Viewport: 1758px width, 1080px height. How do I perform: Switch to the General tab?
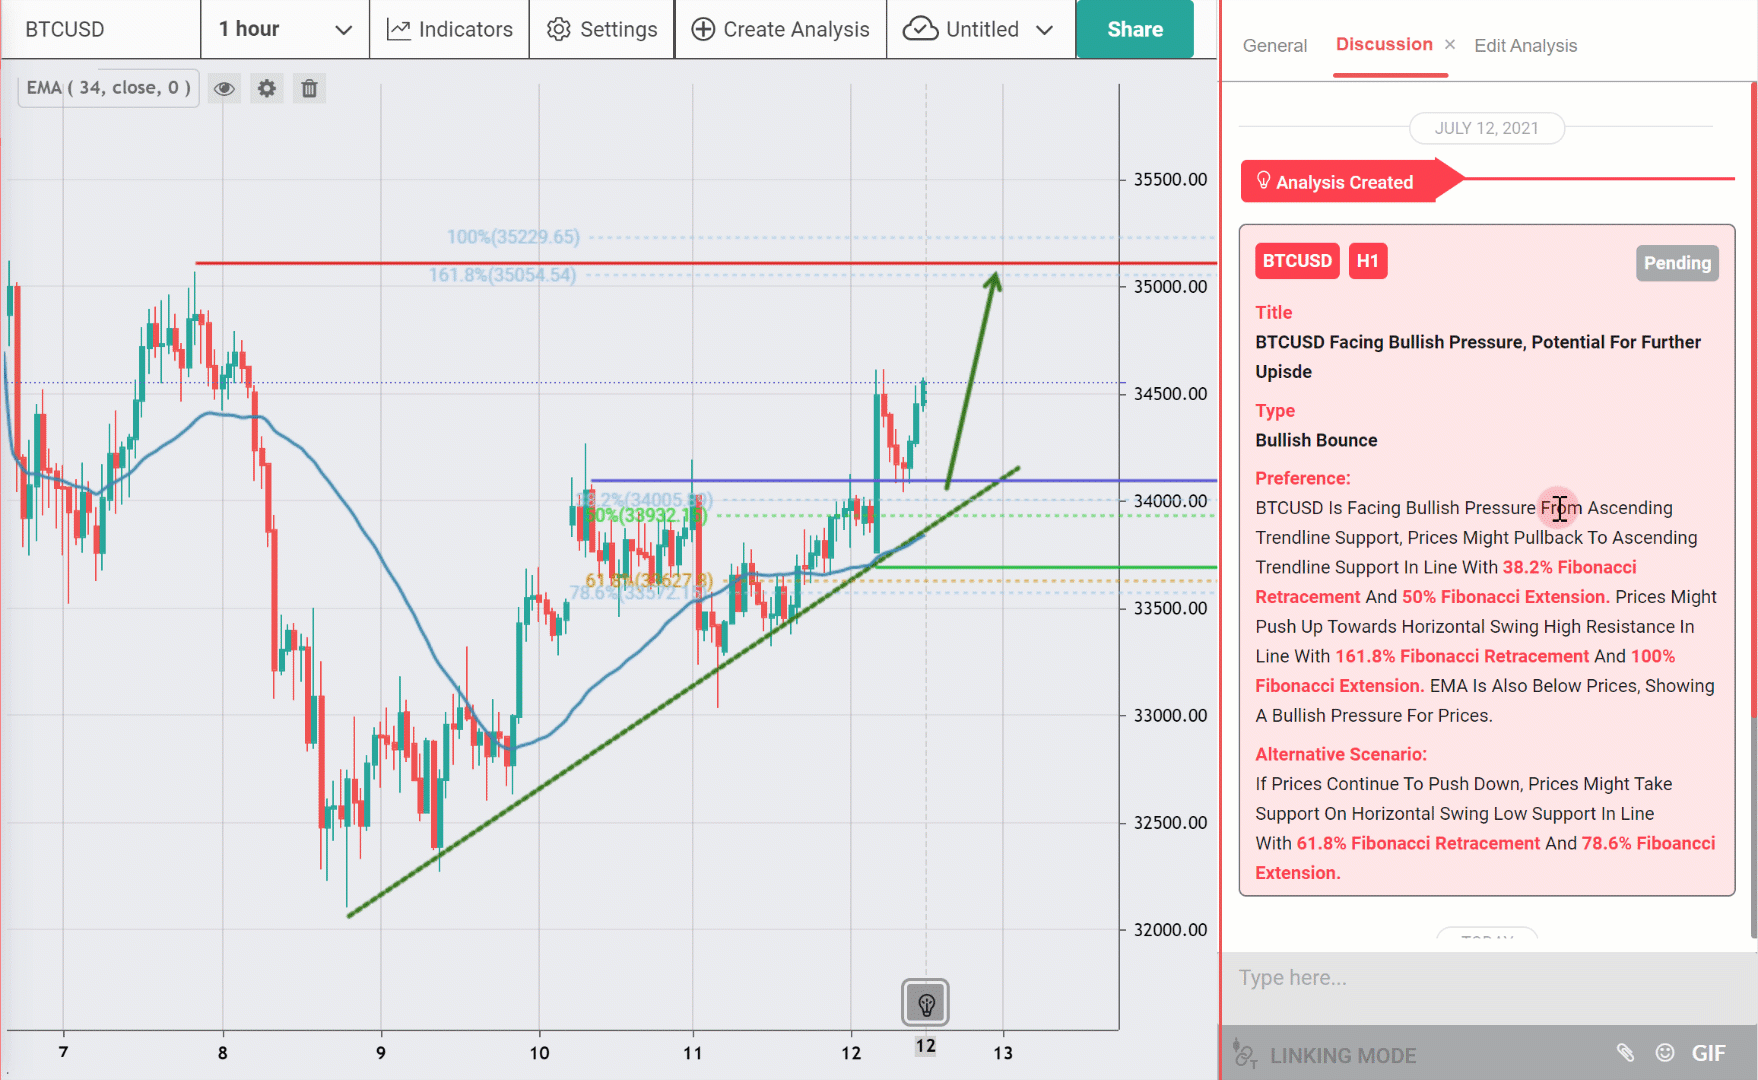click(x=1275, y=46)
